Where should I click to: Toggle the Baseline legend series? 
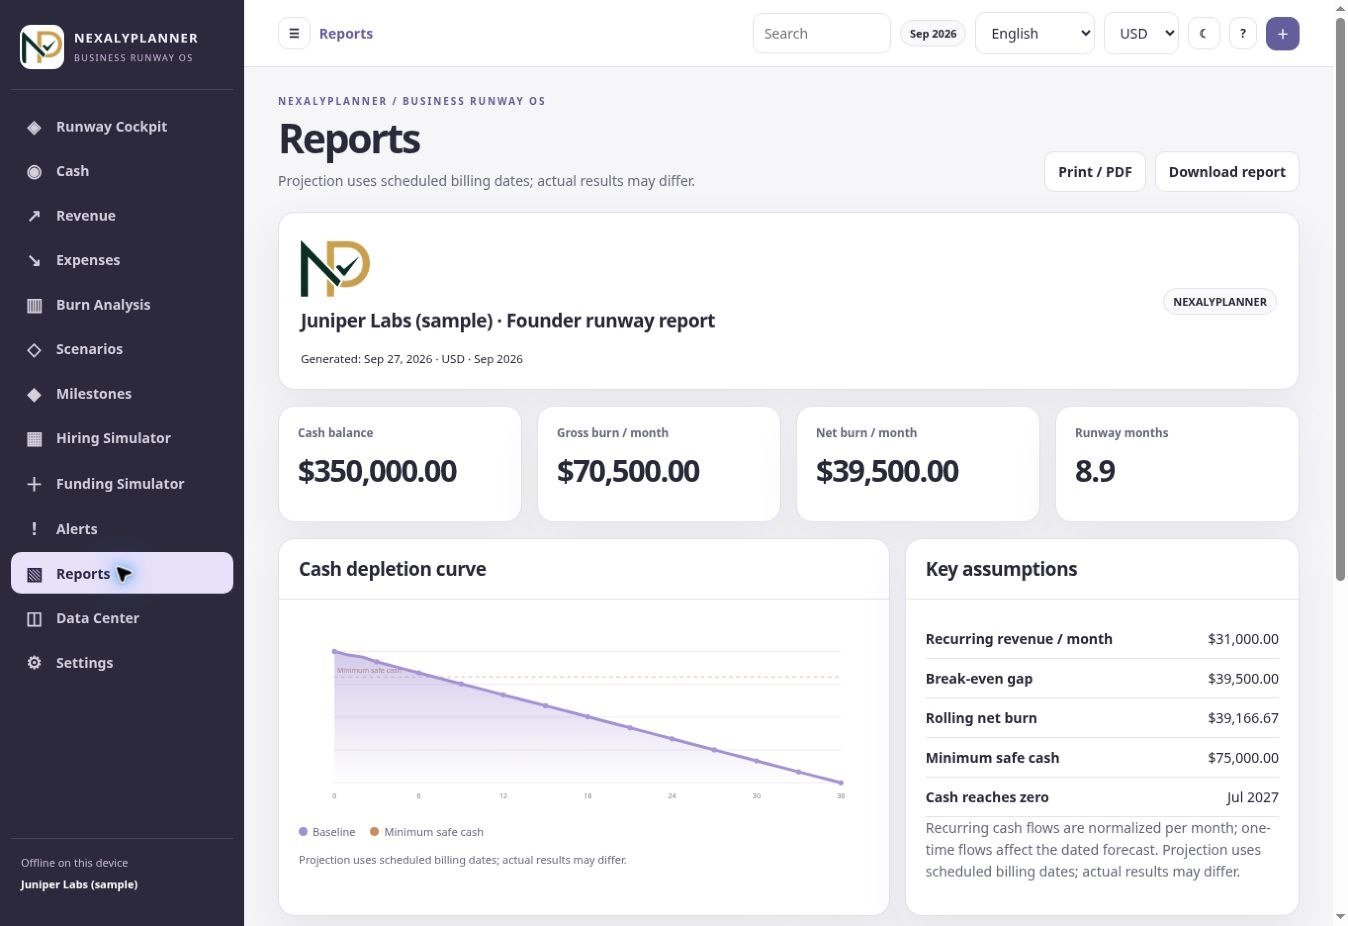click(327, 832)
